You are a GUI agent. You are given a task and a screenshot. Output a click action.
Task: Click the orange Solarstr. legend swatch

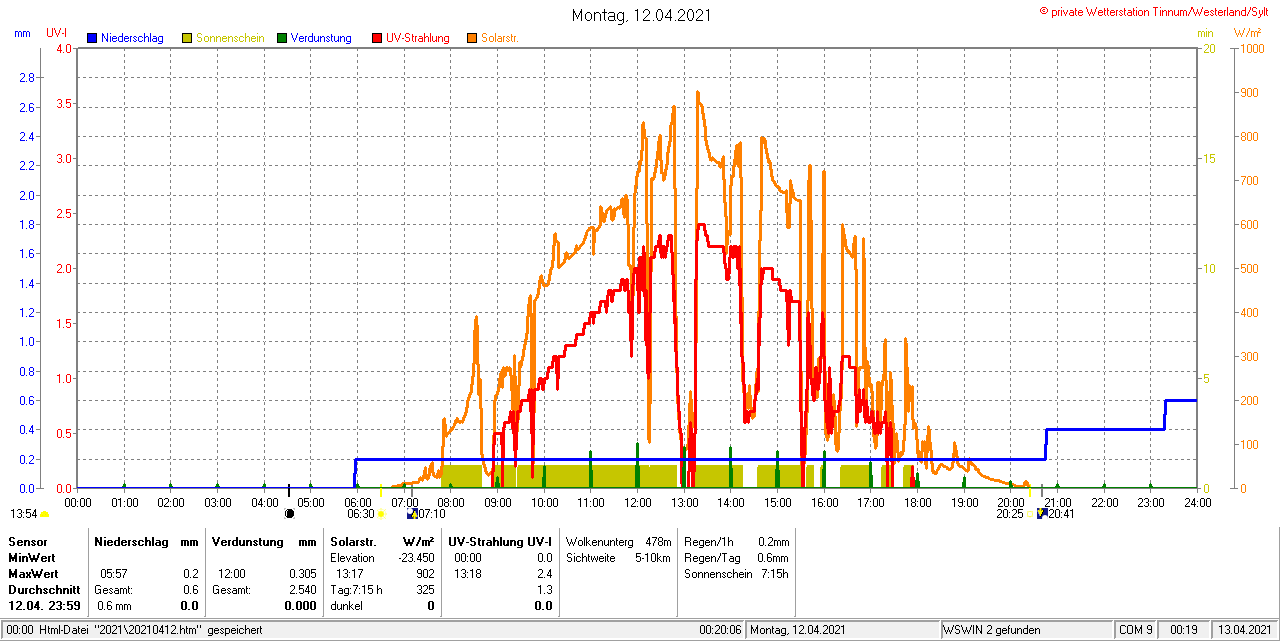pyautogui.click(x=472, y=38)
